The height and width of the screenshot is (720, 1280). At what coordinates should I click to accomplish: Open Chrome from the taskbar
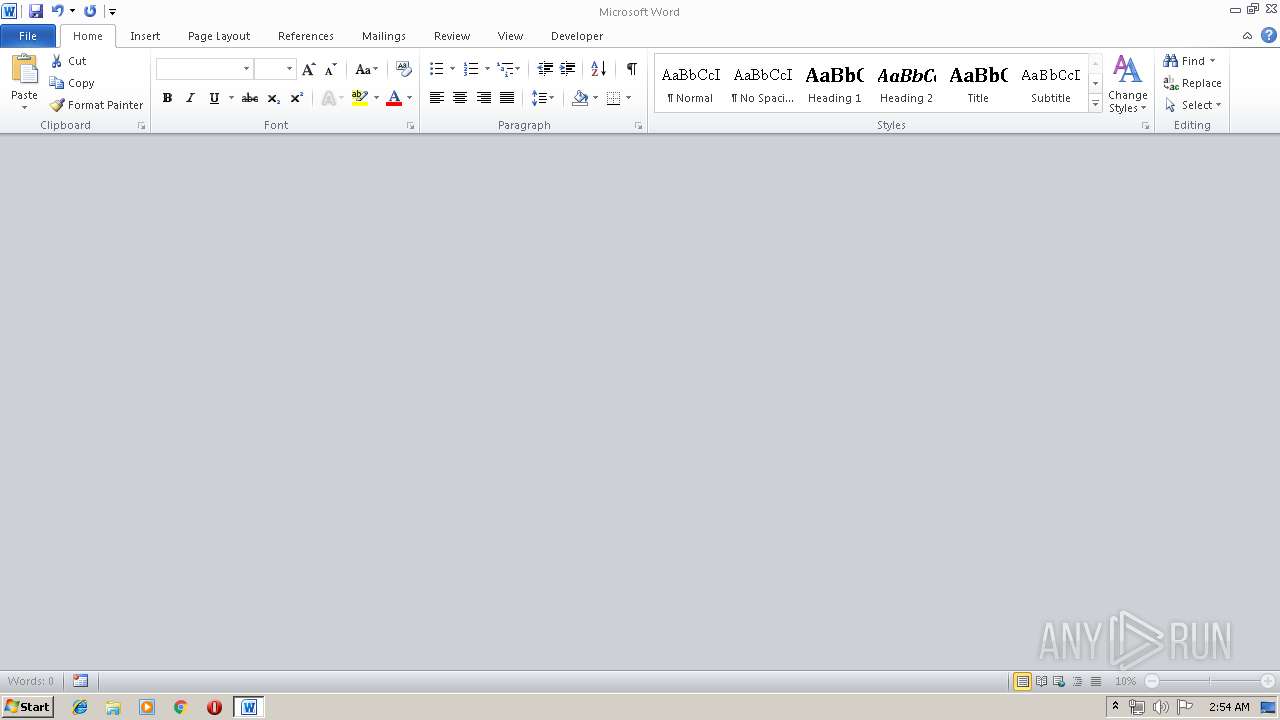(x=180, y=707)
